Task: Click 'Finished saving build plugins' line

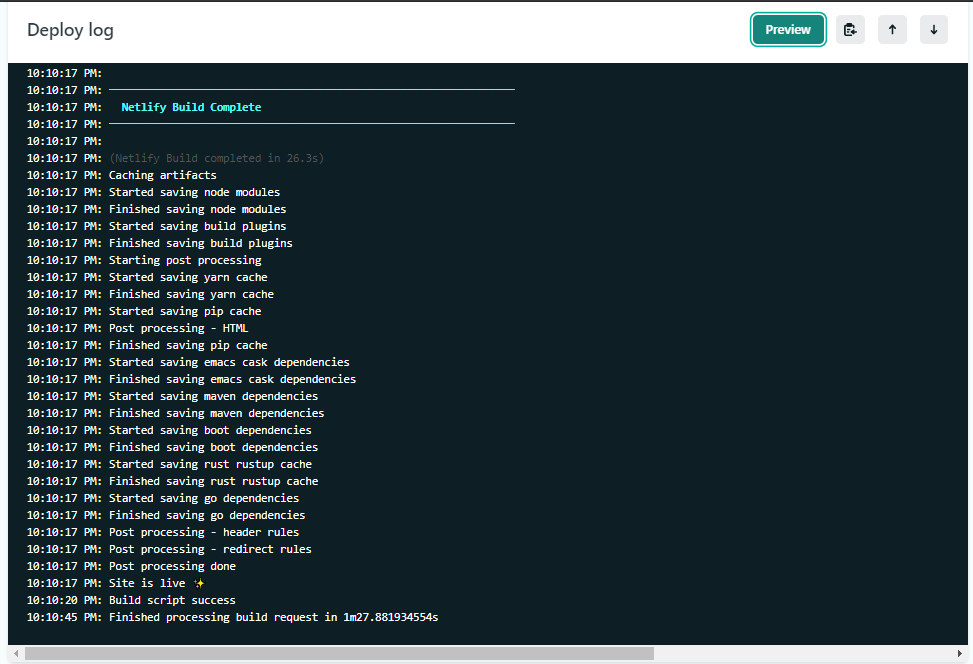Action: 200,243
